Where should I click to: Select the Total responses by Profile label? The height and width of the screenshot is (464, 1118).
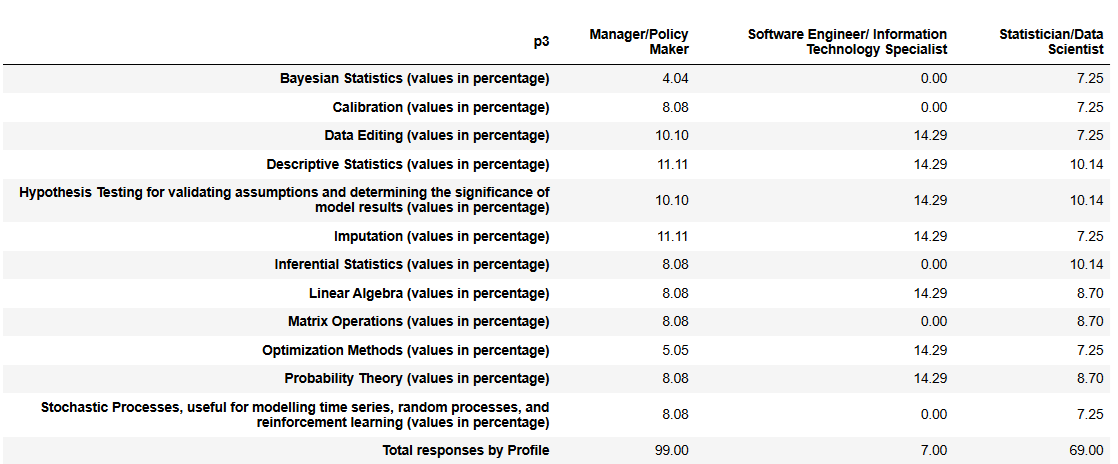tap(465, 450)
